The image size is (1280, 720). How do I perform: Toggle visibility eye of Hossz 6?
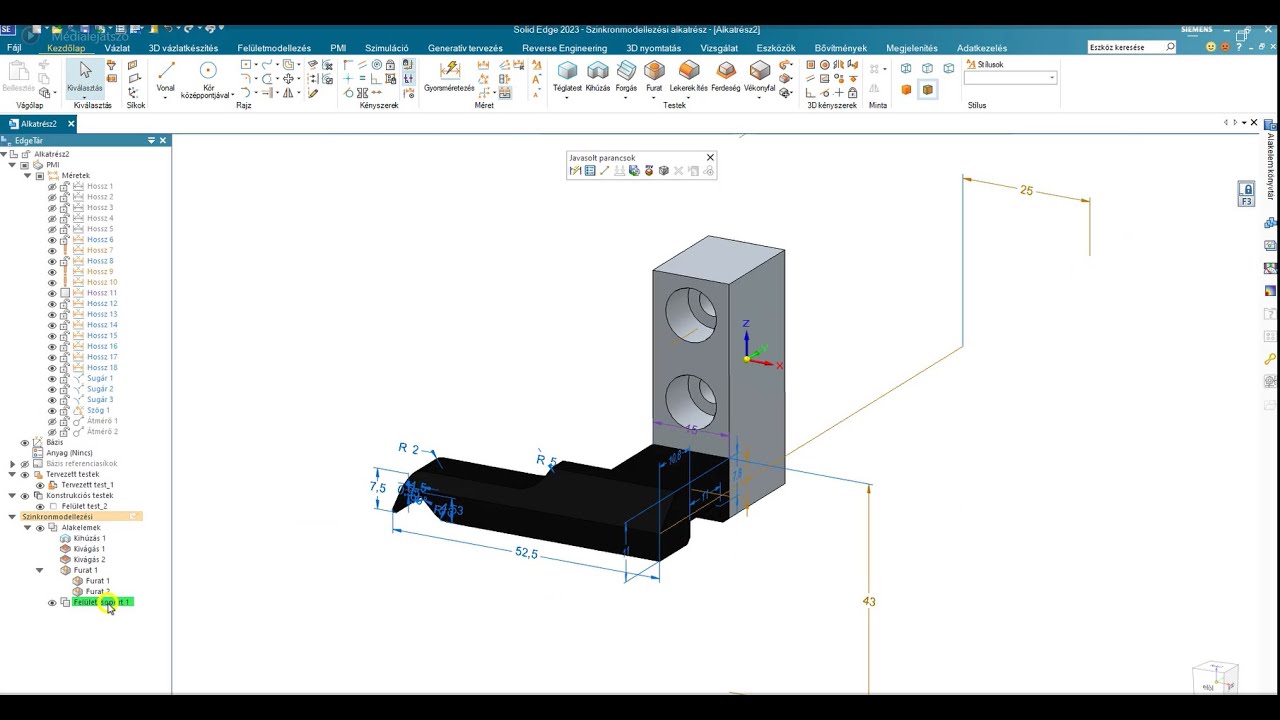pos(52,240)
